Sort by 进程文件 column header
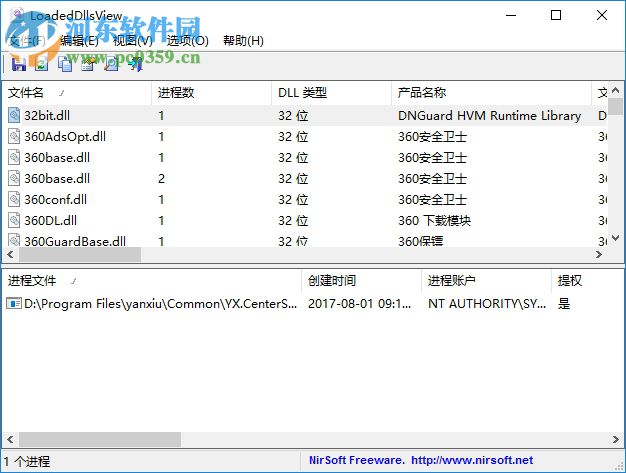The image size is (626, 473). pos(152,281)
